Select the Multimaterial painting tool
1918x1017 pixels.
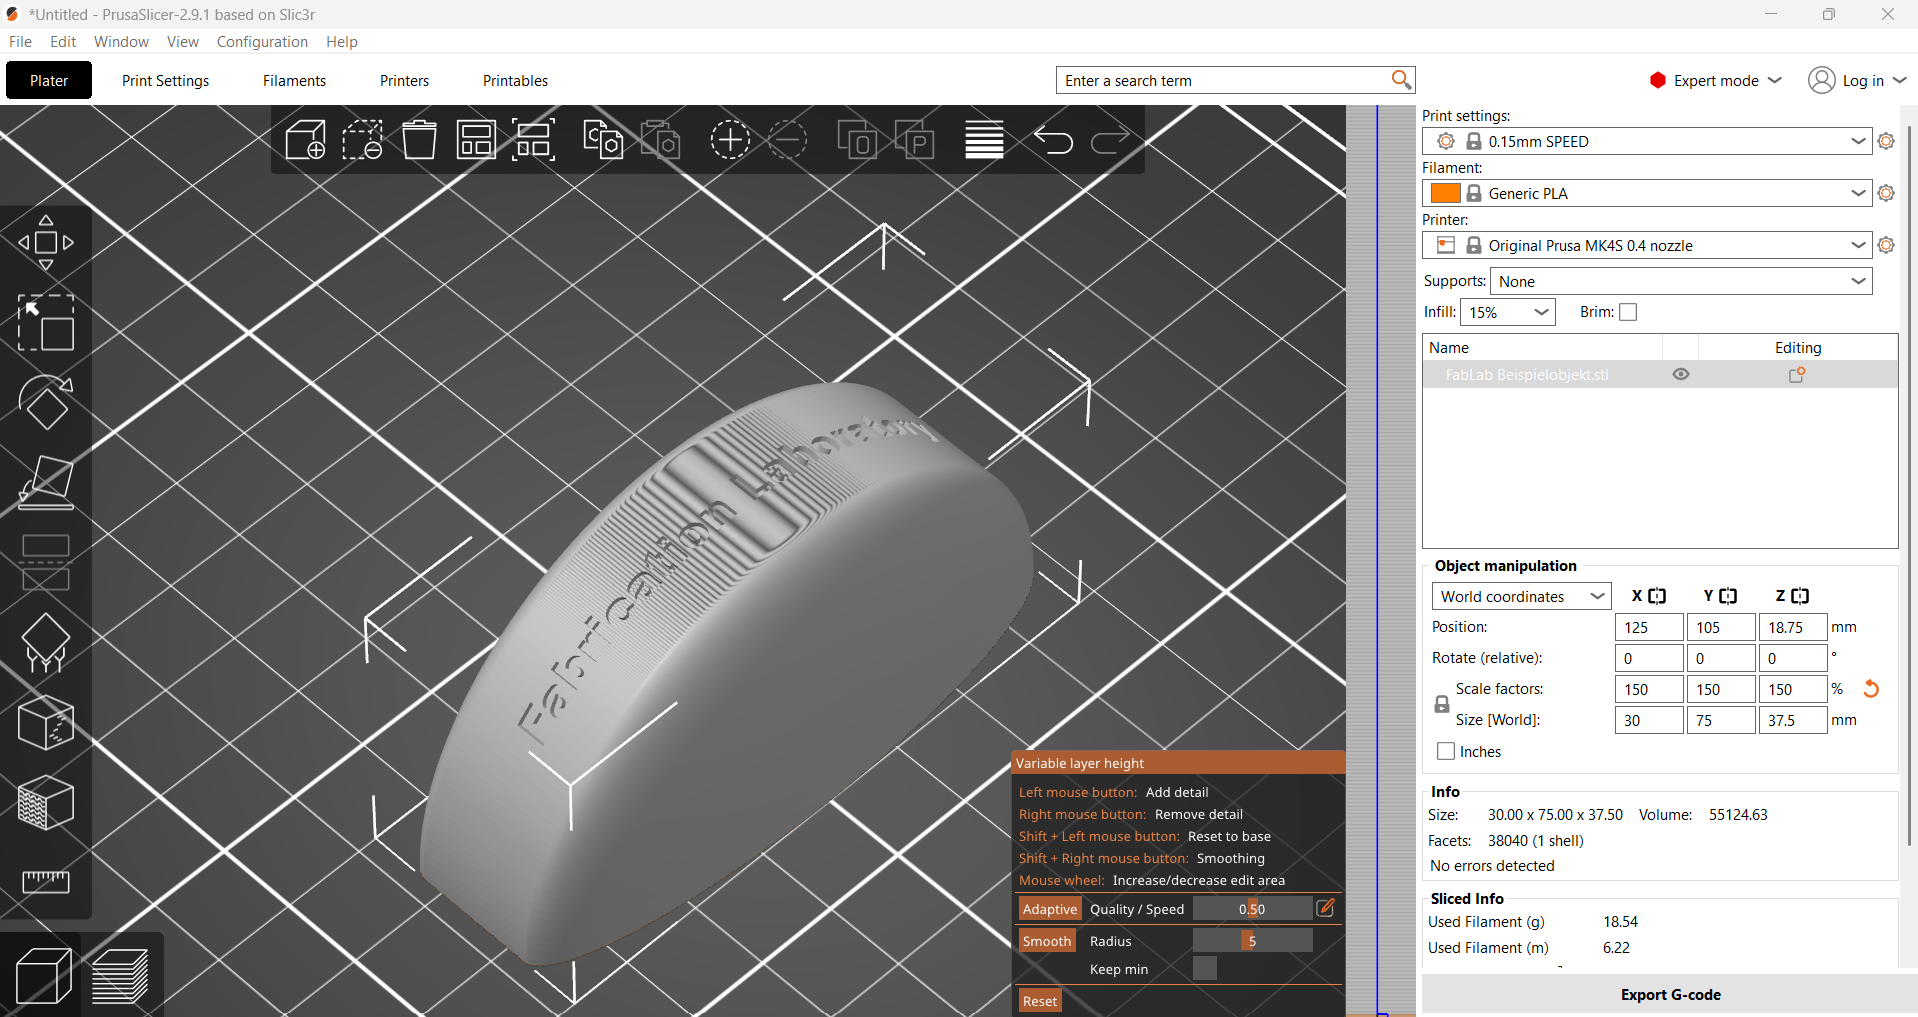click(46, 803)
